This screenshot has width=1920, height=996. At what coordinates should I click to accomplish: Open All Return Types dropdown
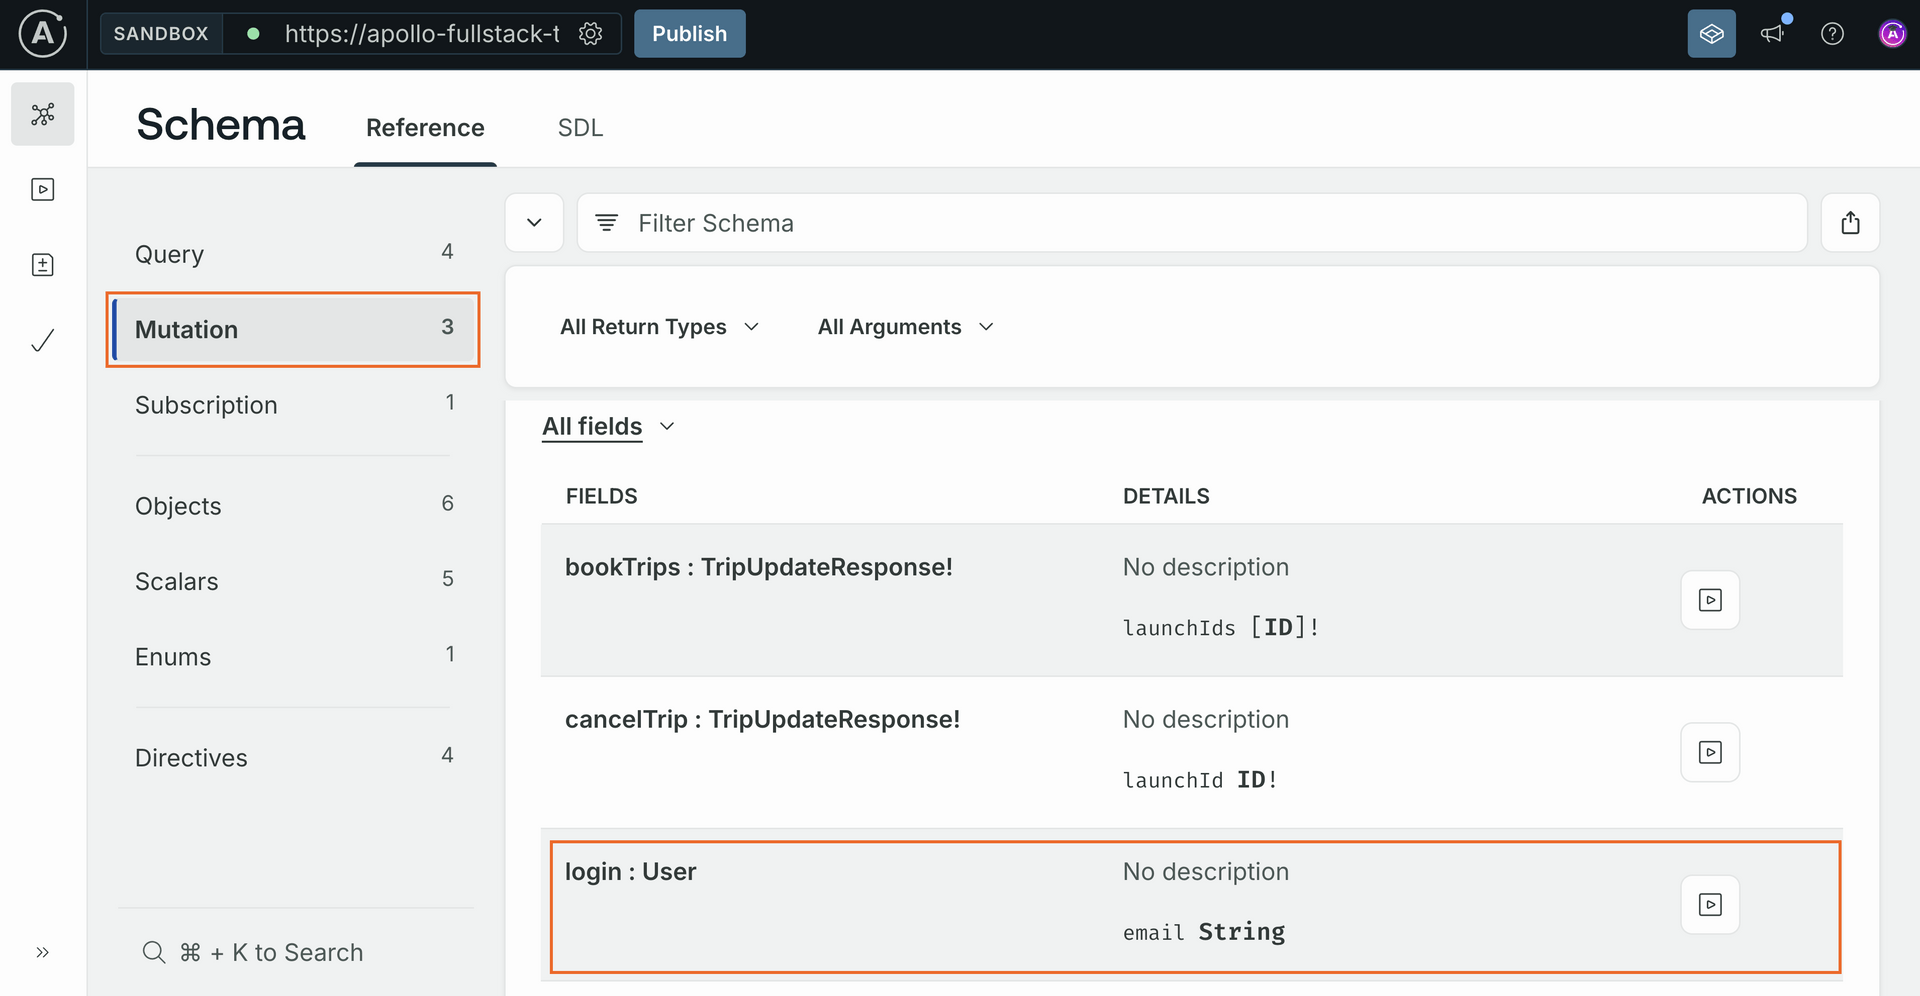point(659,327)
